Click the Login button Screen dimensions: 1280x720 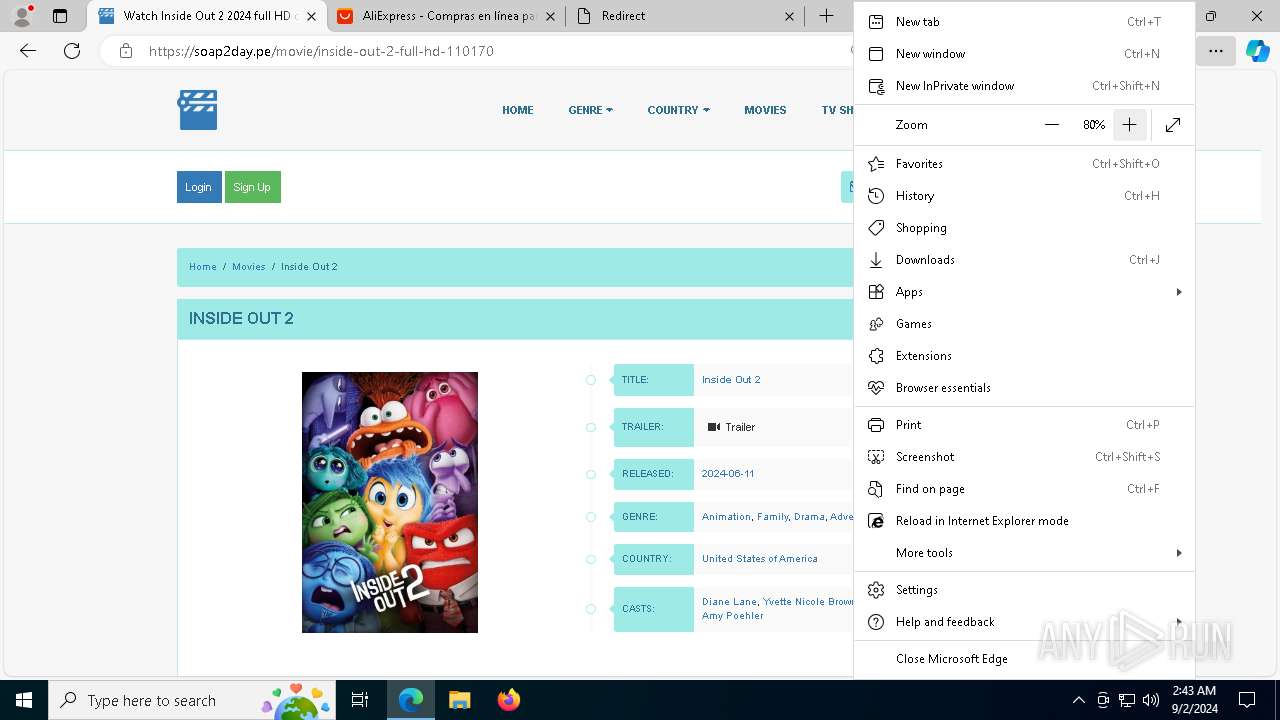[x=198, y=187]
